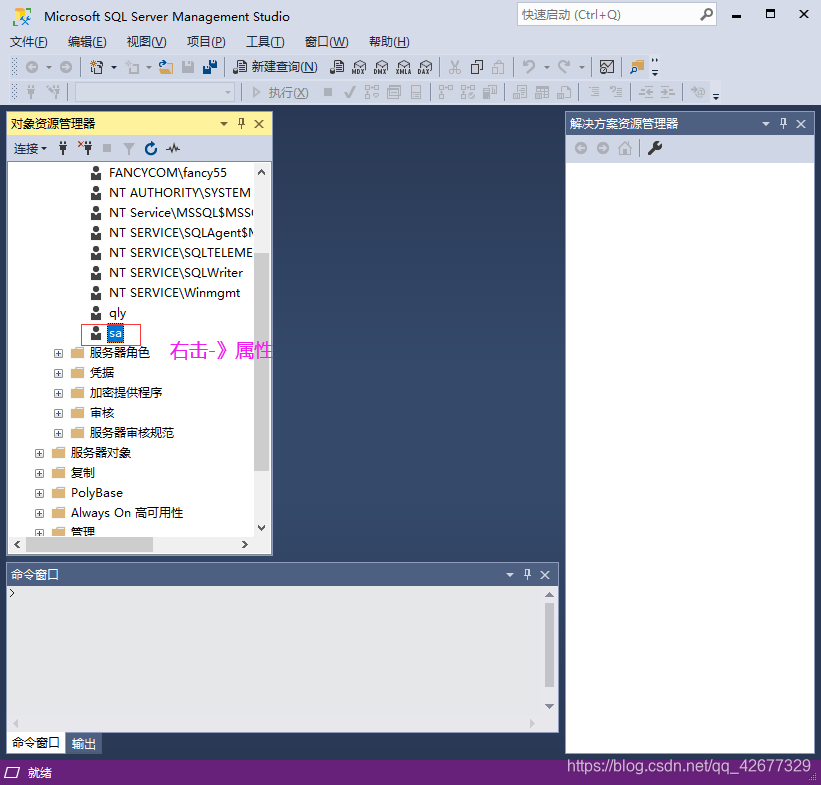Pin the Command Window panel
Viewport: 821px width, 785px height.
point(527,574)
